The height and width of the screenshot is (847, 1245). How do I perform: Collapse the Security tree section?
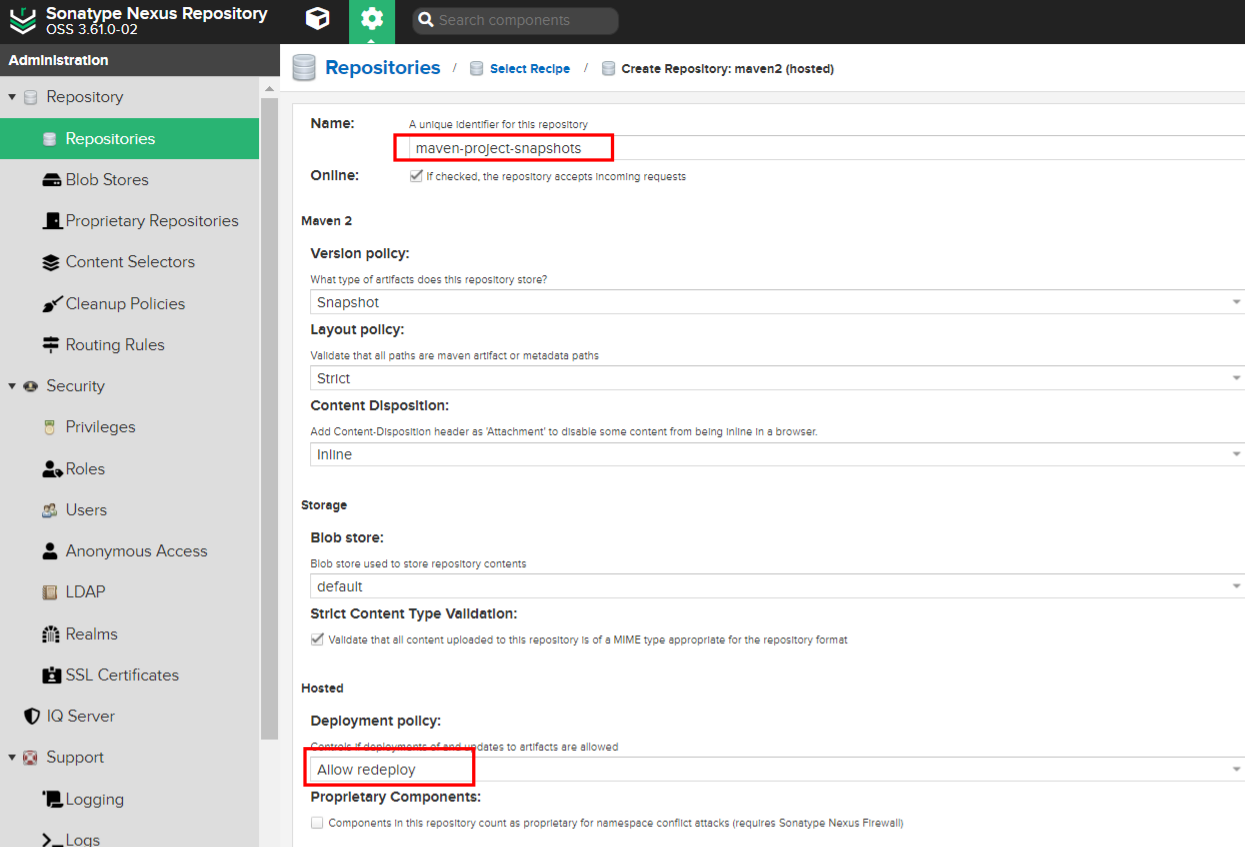[12, 386]
